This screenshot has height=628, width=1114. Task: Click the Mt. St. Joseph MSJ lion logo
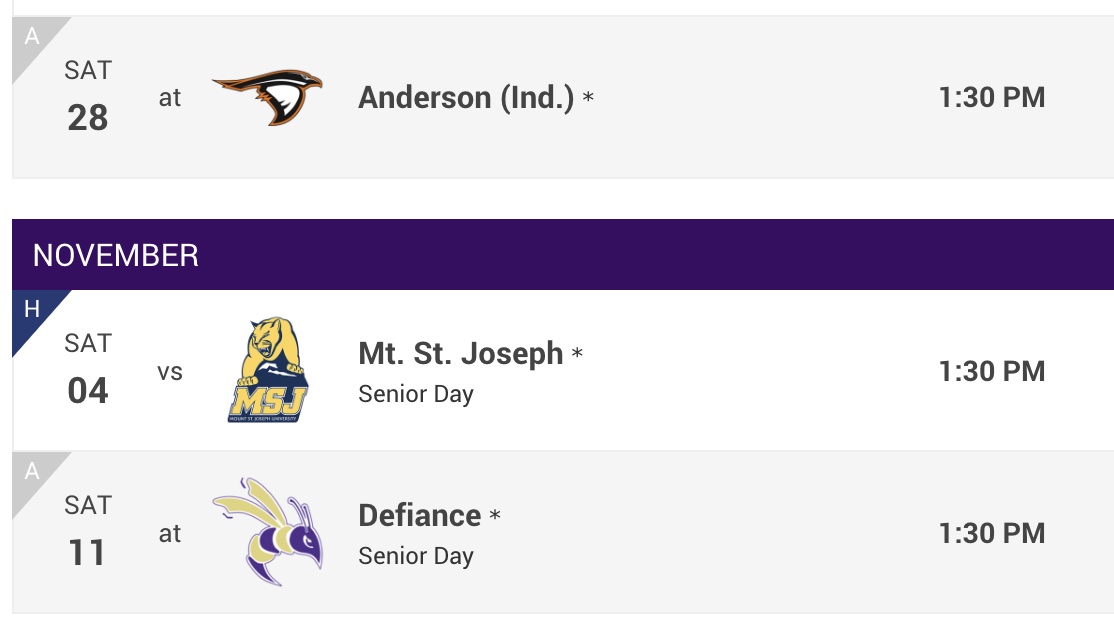click(268, 370)
